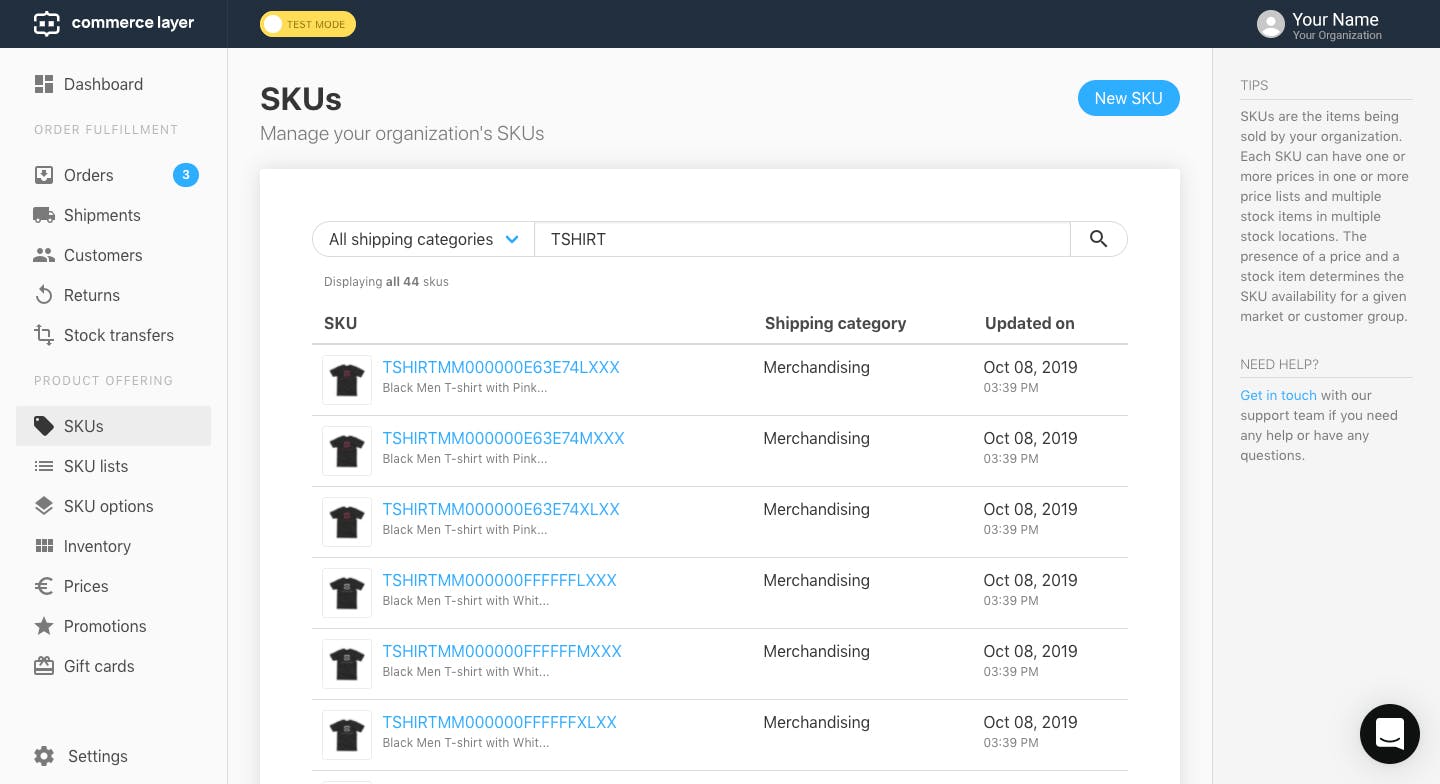This screenshot has width=1440, height=784.
Task: Click the Shipments truck icon
Action: click(44, 215)
